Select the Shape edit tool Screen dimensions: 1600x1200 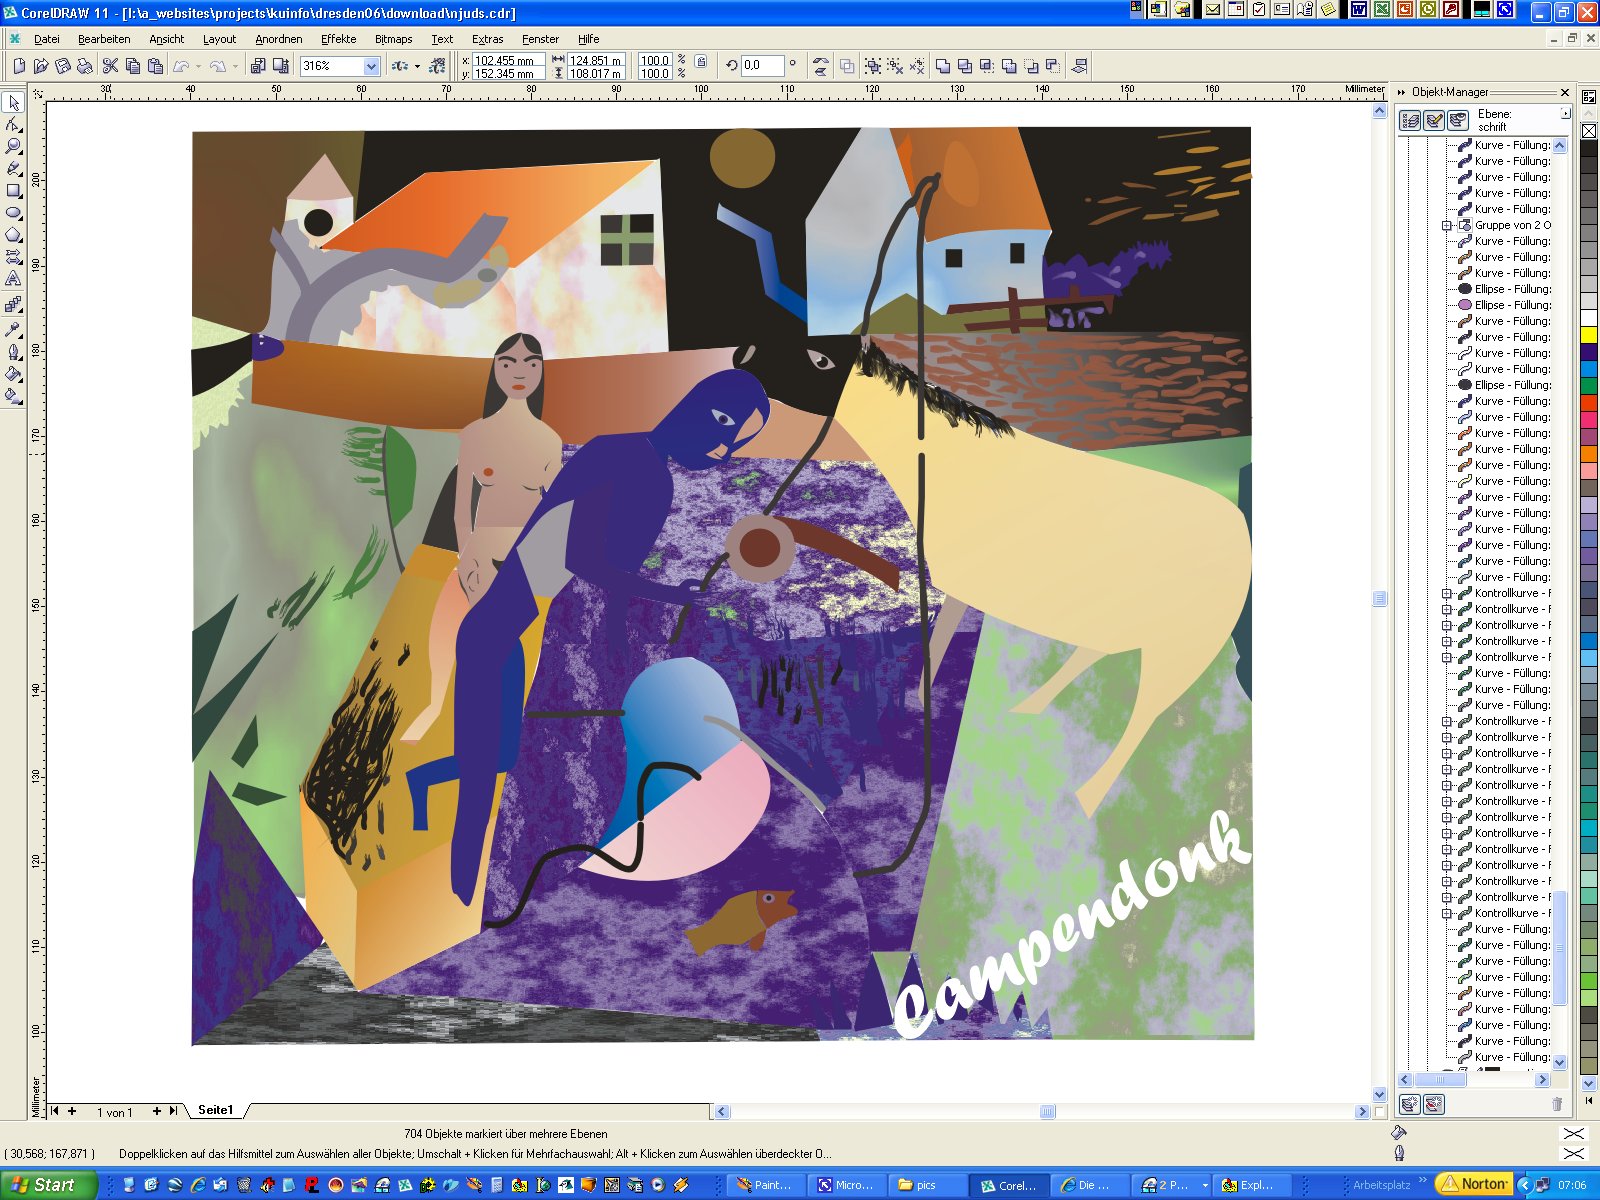tap(13, 125)
